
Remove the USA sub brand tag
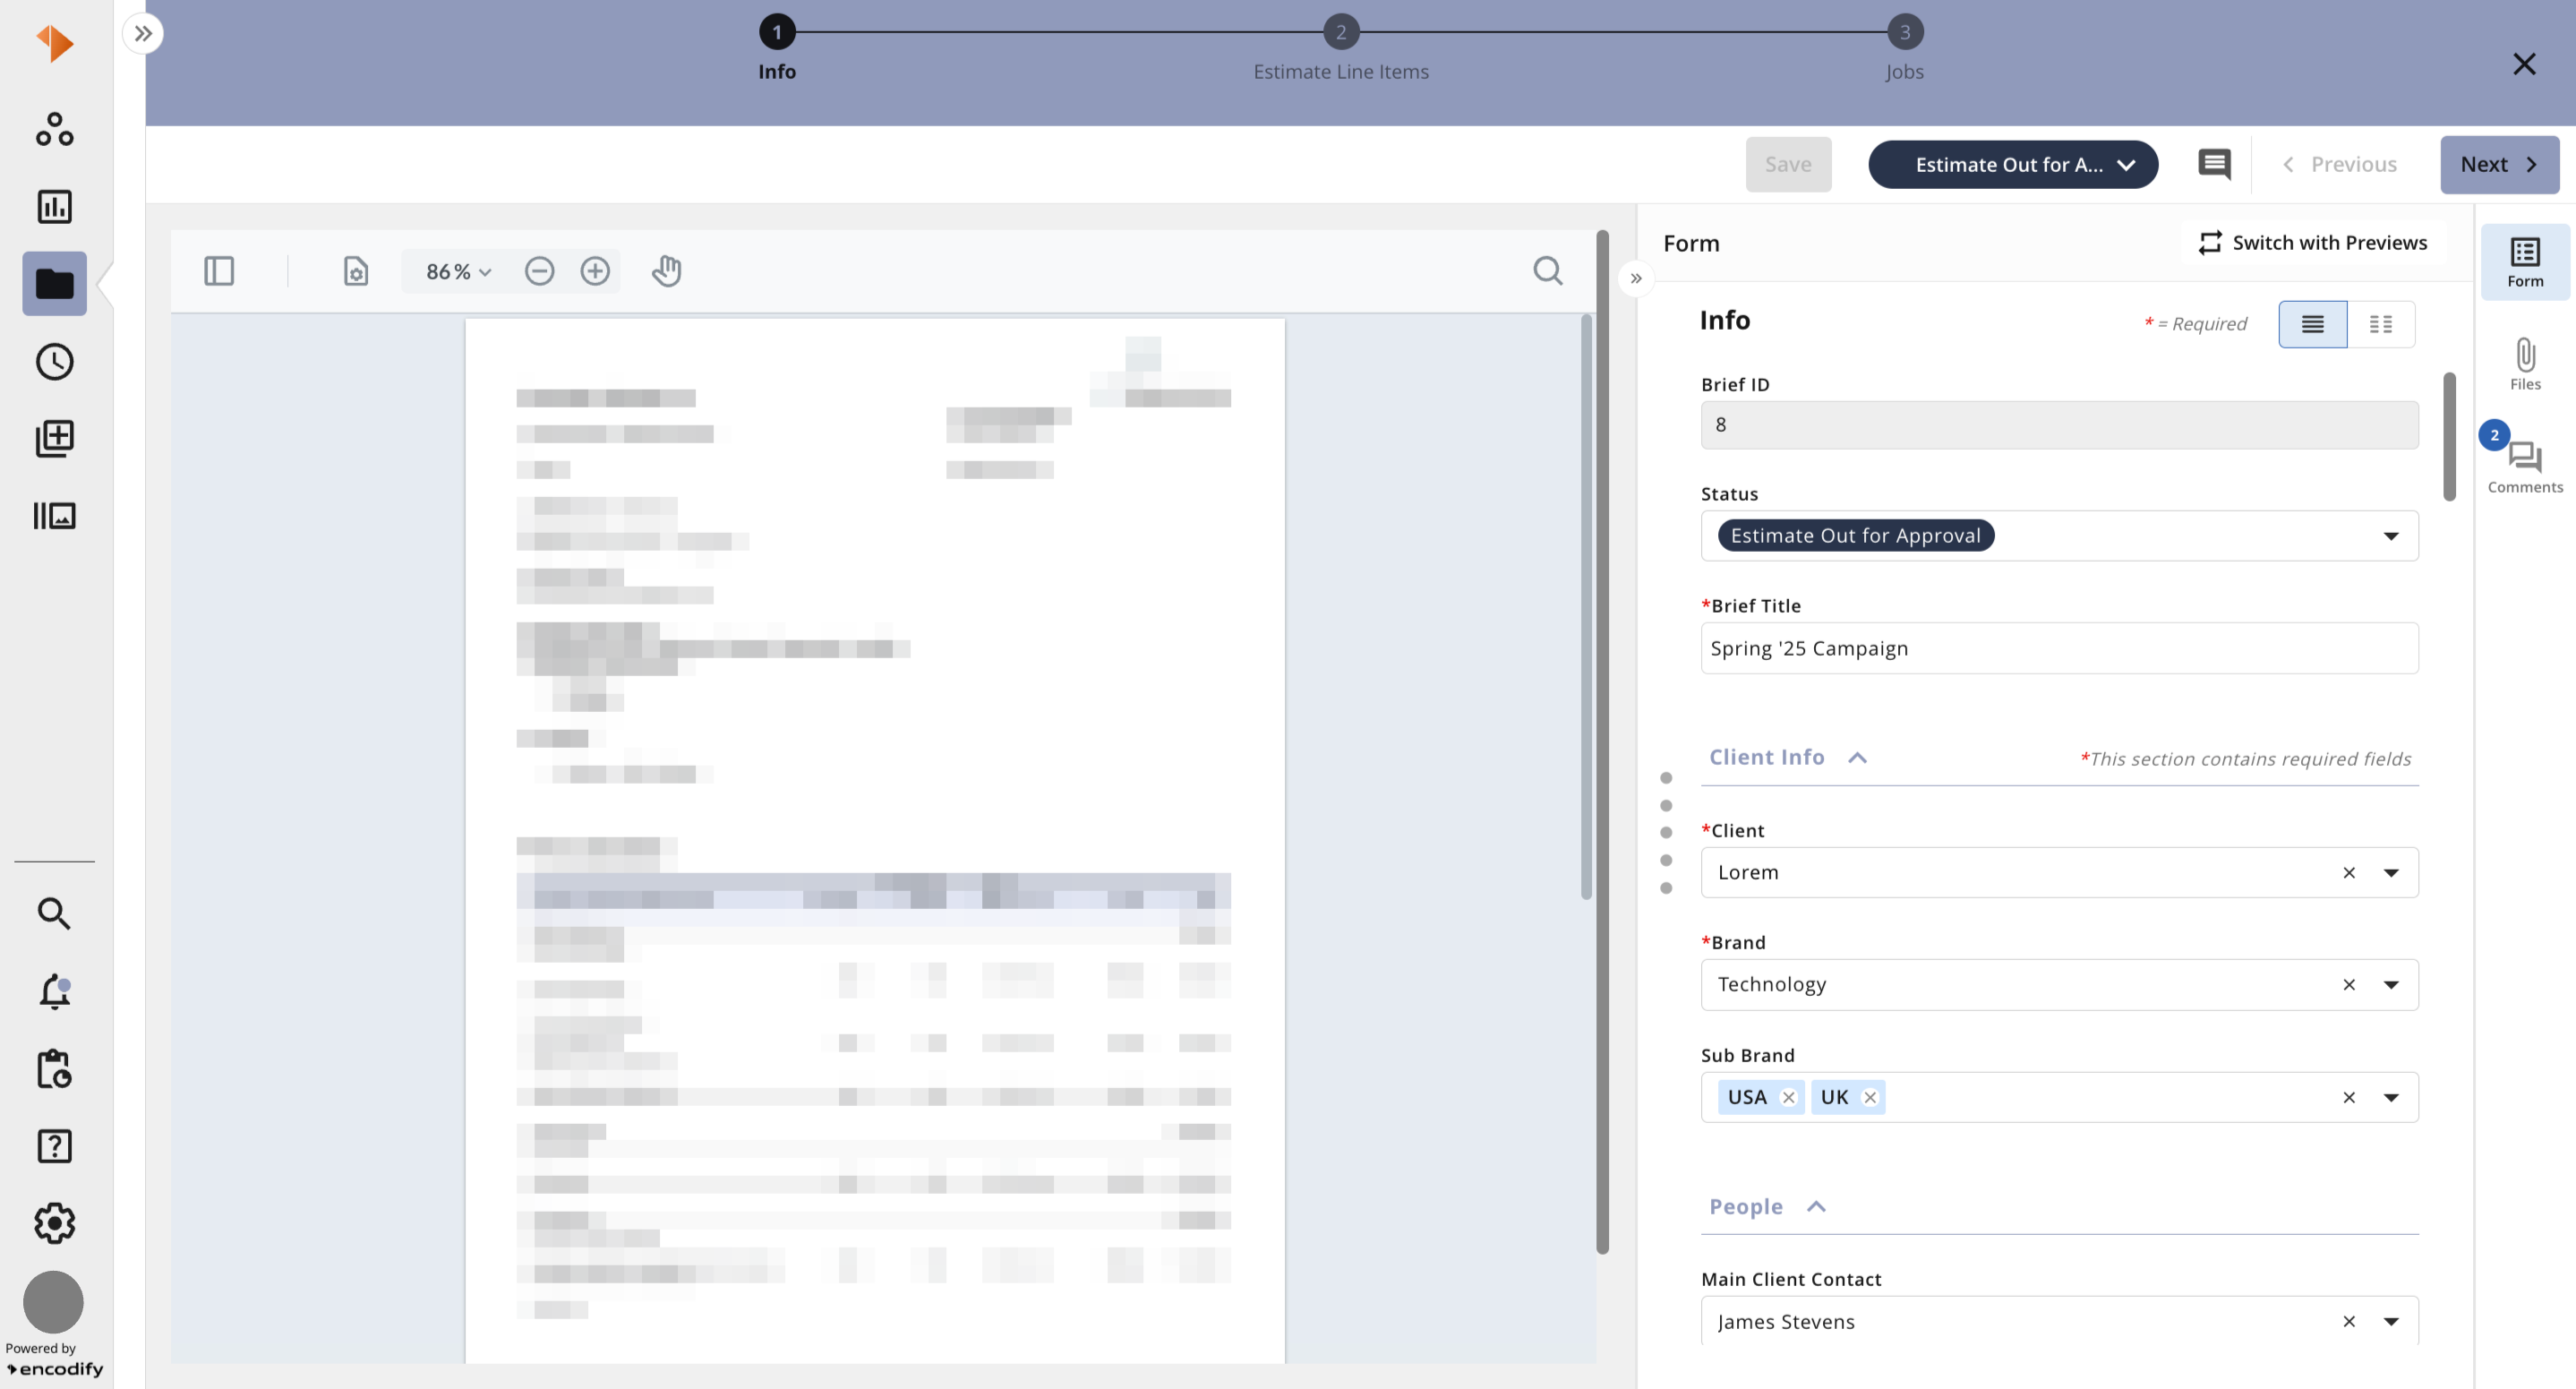1788,1098
